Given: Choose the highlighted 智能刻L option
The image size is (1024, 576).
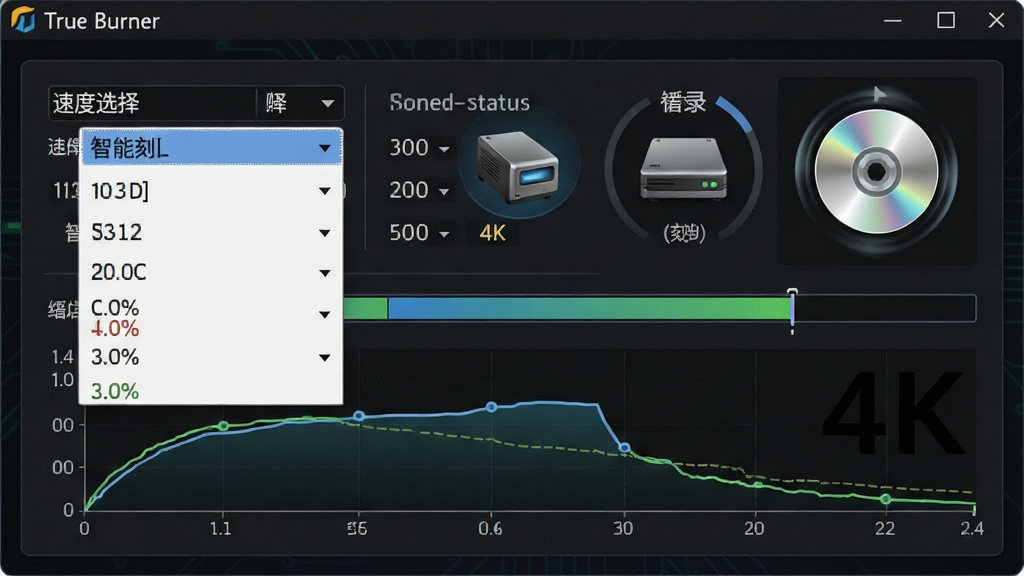Looking at the screenshot, I should coord(212,148).
